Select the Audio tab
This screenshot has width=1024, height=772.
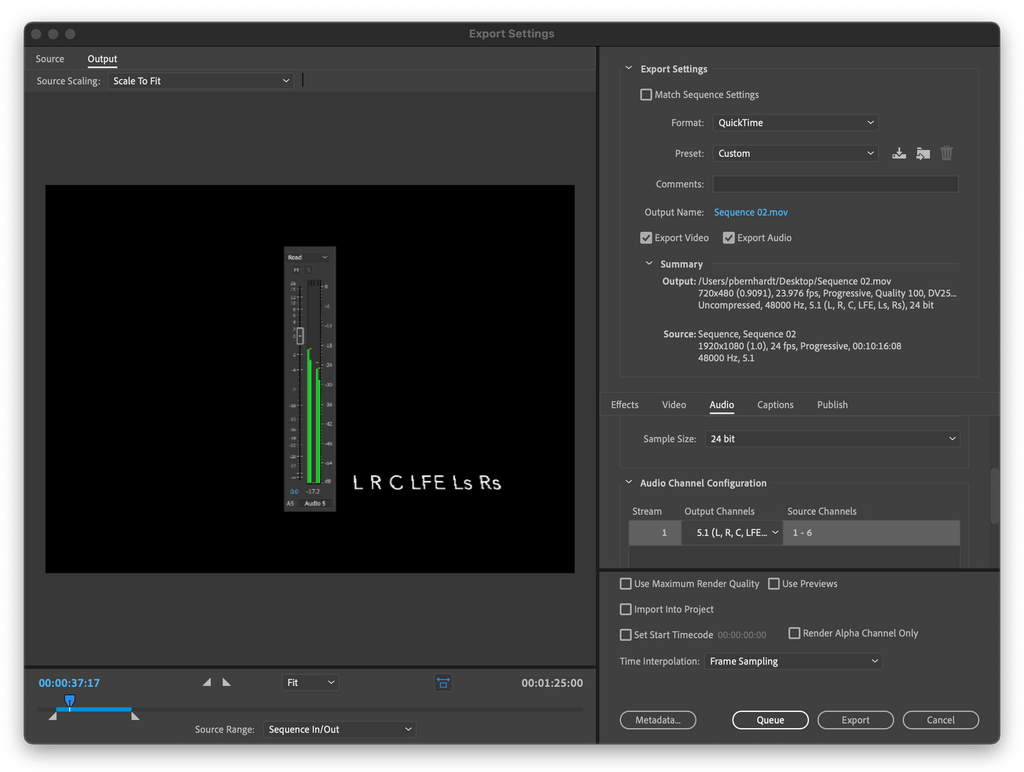(722, 405)
